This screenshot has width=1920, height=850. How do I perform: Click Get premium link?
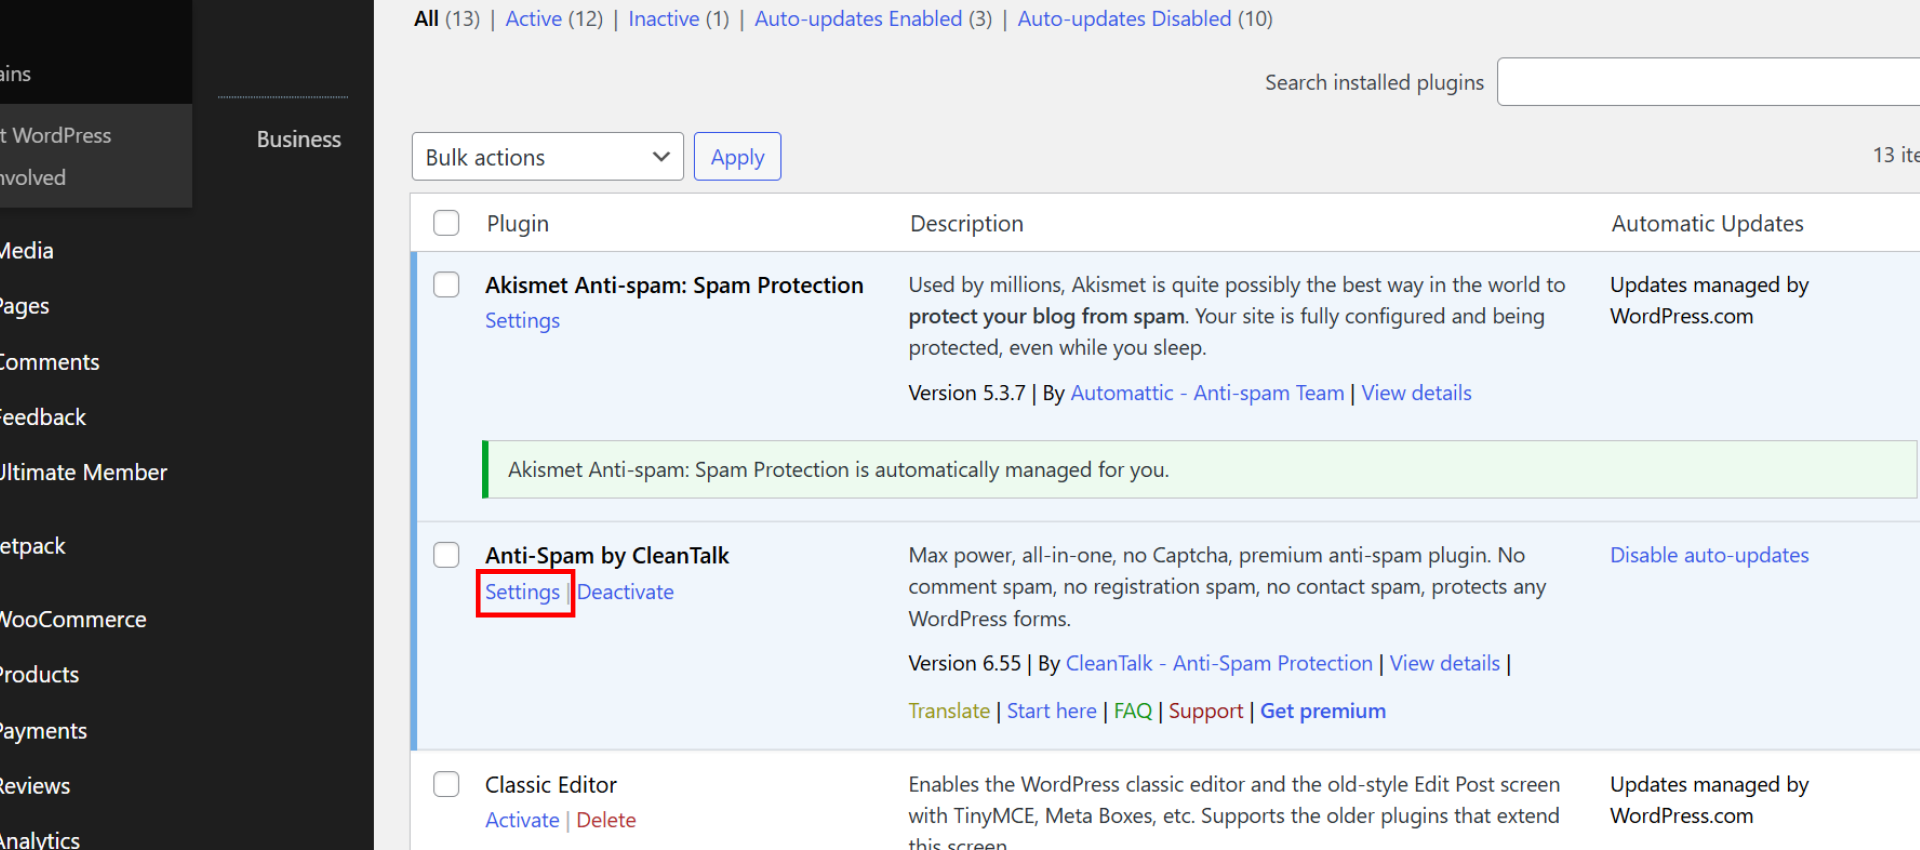pos(1323,711)
